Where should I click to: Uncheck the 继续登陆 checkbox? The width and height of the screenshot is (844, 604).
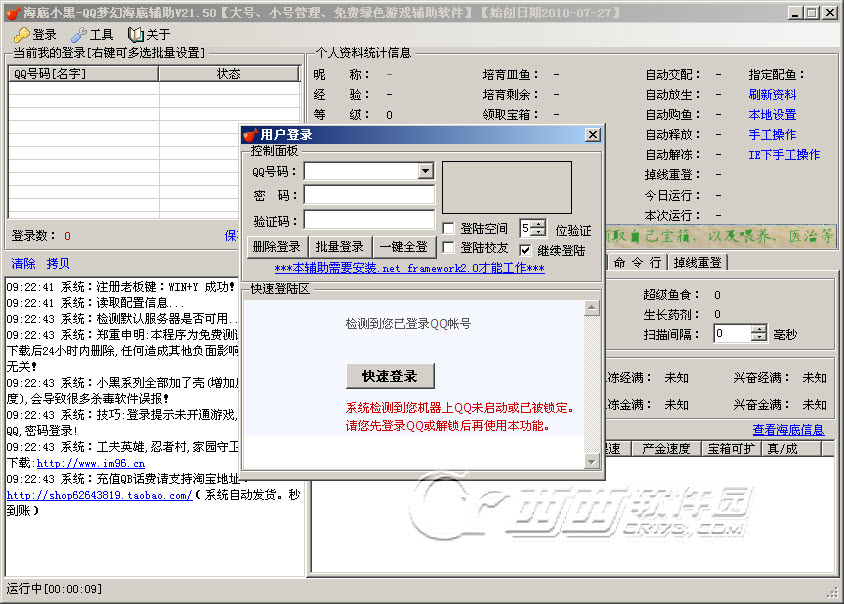coord(525,250)
